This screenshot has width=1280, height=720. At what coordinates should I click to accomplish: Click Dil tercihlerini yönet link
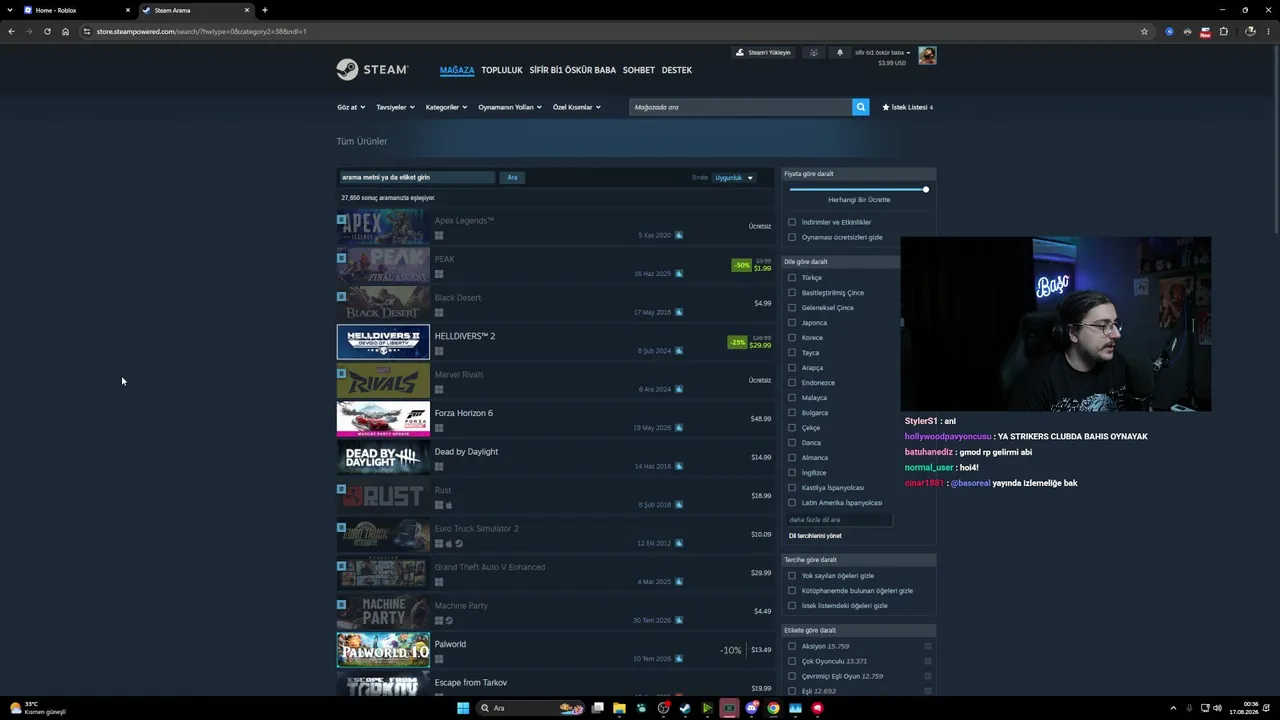815,536
